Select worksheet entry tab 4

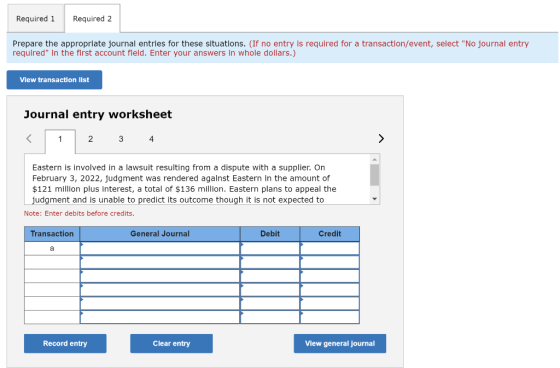[151, 139]
